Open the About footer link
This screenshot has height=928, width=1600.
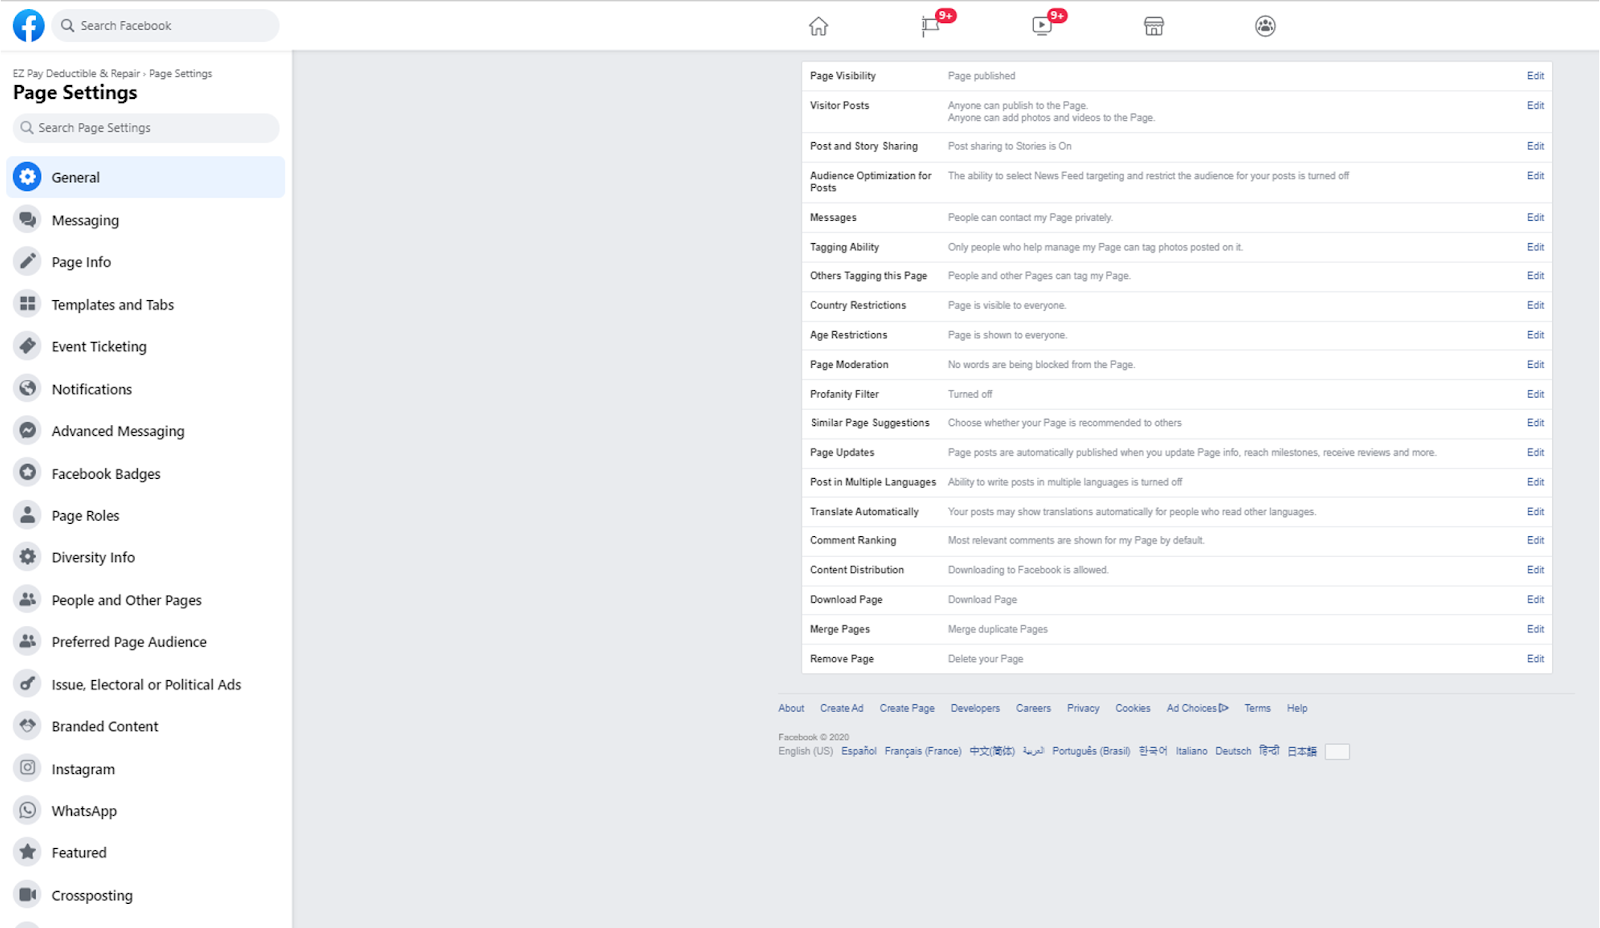[791, 708]
